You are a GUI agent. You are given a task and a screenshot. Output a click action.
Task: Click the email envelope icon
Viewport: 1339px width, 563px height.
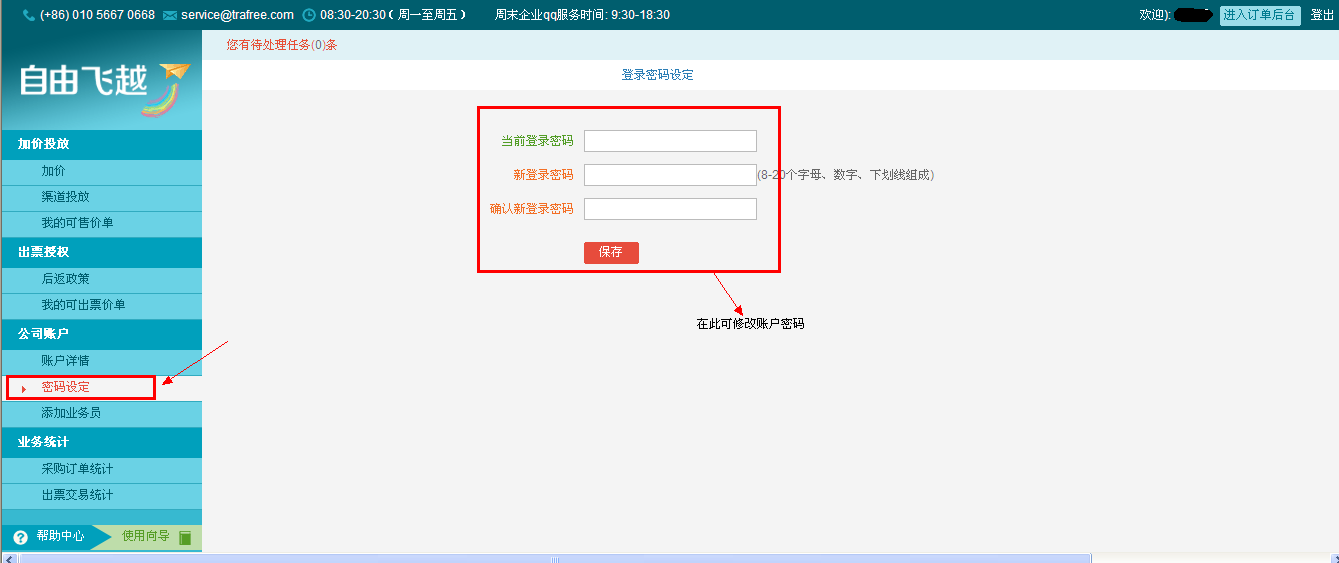(x=169, y=15)
